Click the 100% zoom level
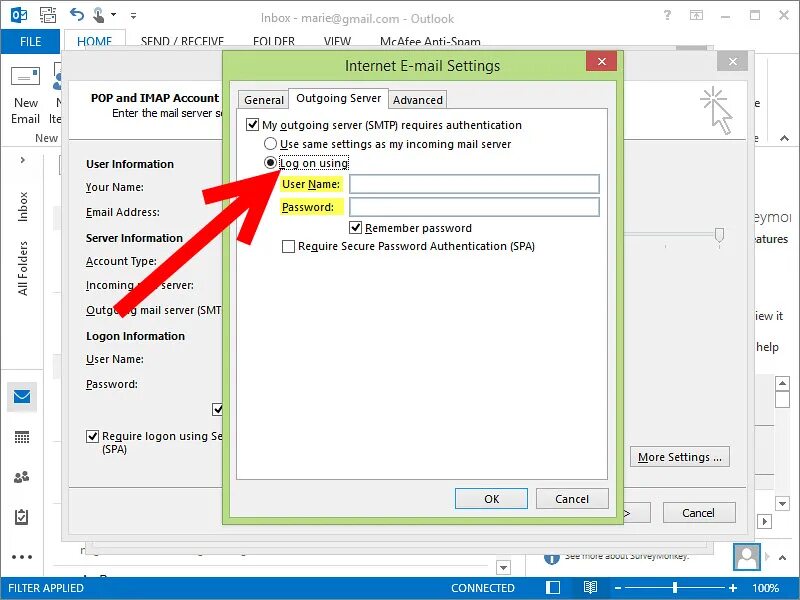Screen dimensions: 800x600 click(x=766, y=588)
